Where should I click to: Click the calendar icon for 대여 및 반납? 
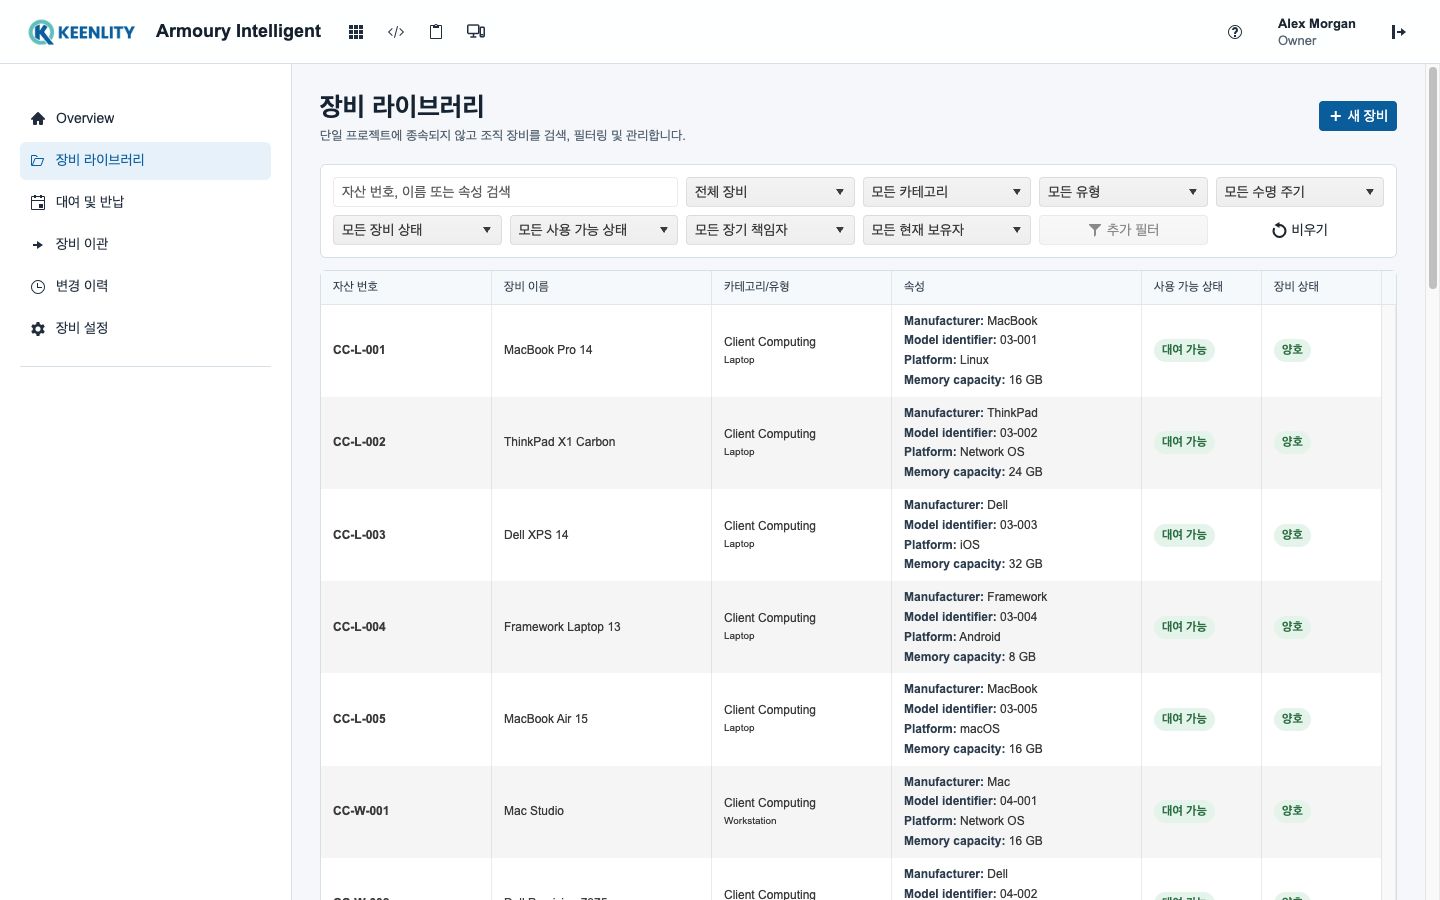[38, 202]
